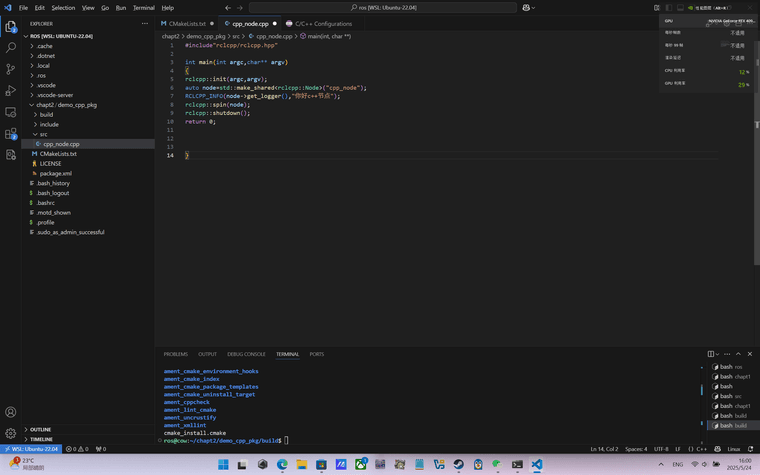Switch to the CMakeLists.txt editor tab
Image resolution: width=760 pixels, height=475 pixels.
(188, 24)
